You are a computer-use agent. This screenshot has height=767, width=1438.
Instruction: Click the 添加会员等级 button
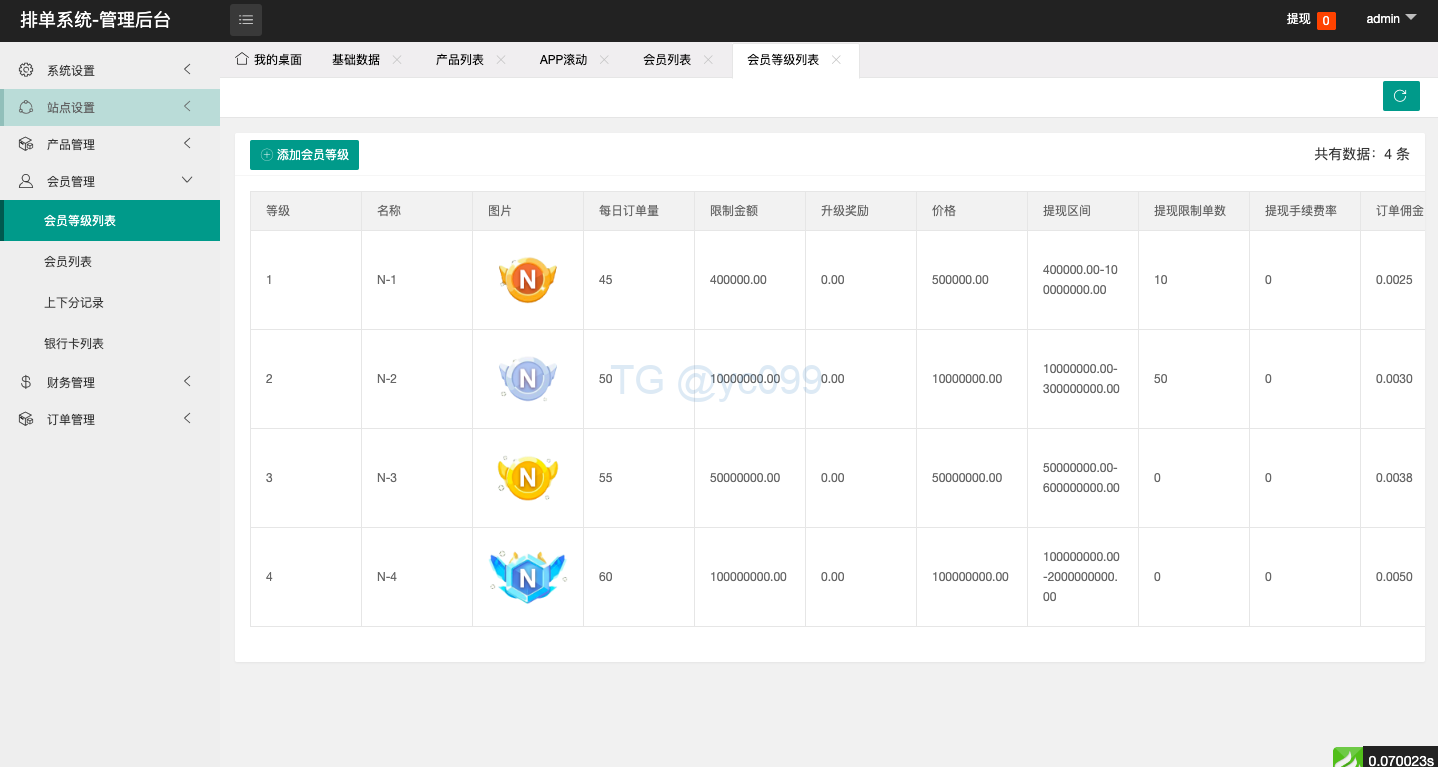(304, 155)
